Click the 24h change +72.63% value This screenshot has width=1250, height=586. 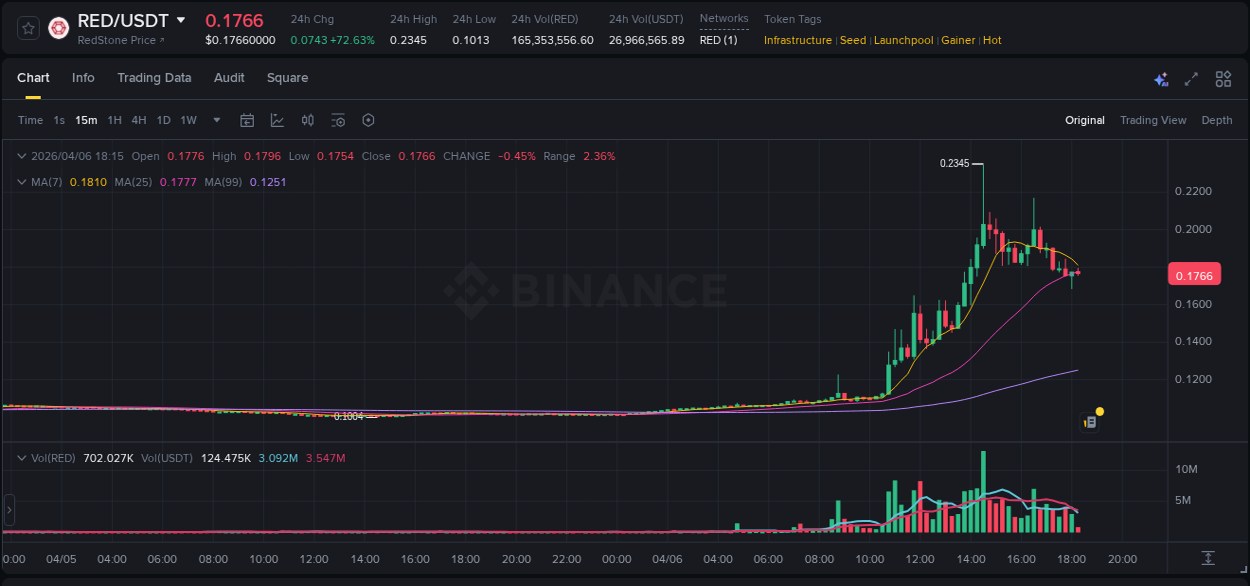352,40
